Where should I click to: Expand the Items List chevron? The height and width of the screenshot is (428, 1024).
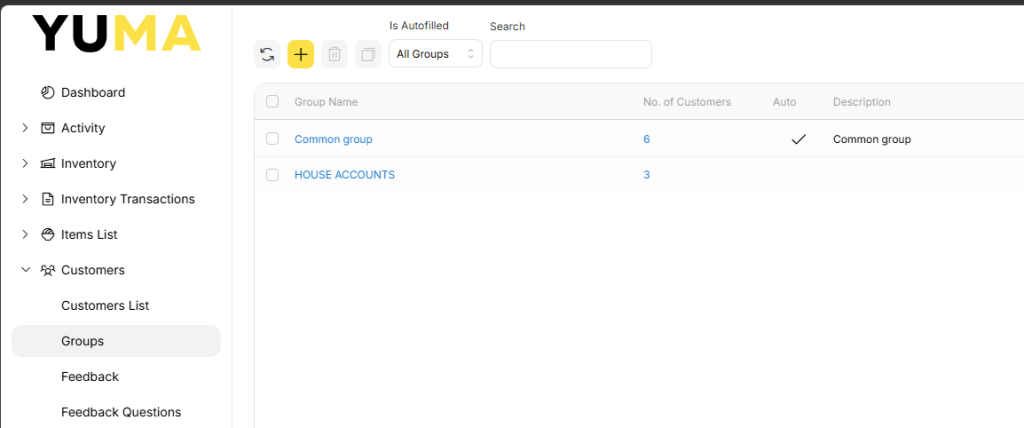click(25, 235)
